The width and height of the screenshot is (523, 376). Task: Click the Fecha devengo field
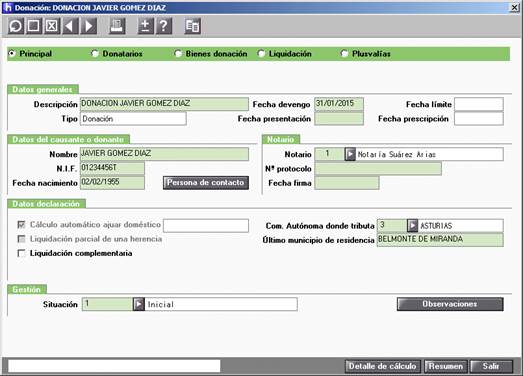click(339, 104)
